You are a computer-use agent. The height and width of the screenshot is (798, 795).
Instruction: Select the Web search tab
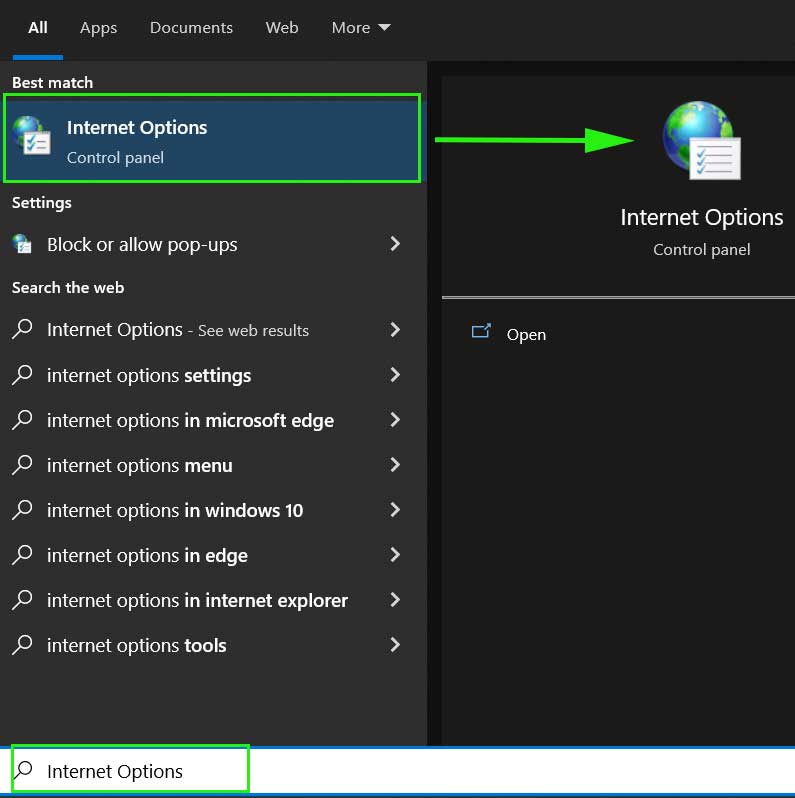(x=281, y=27)
